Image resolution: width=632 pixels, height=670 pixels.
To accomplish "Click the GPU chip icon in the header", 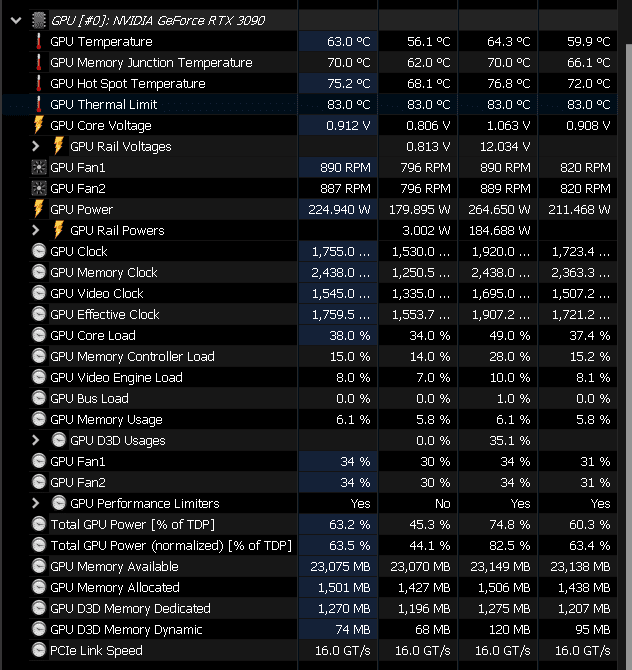I will [39, 21].
